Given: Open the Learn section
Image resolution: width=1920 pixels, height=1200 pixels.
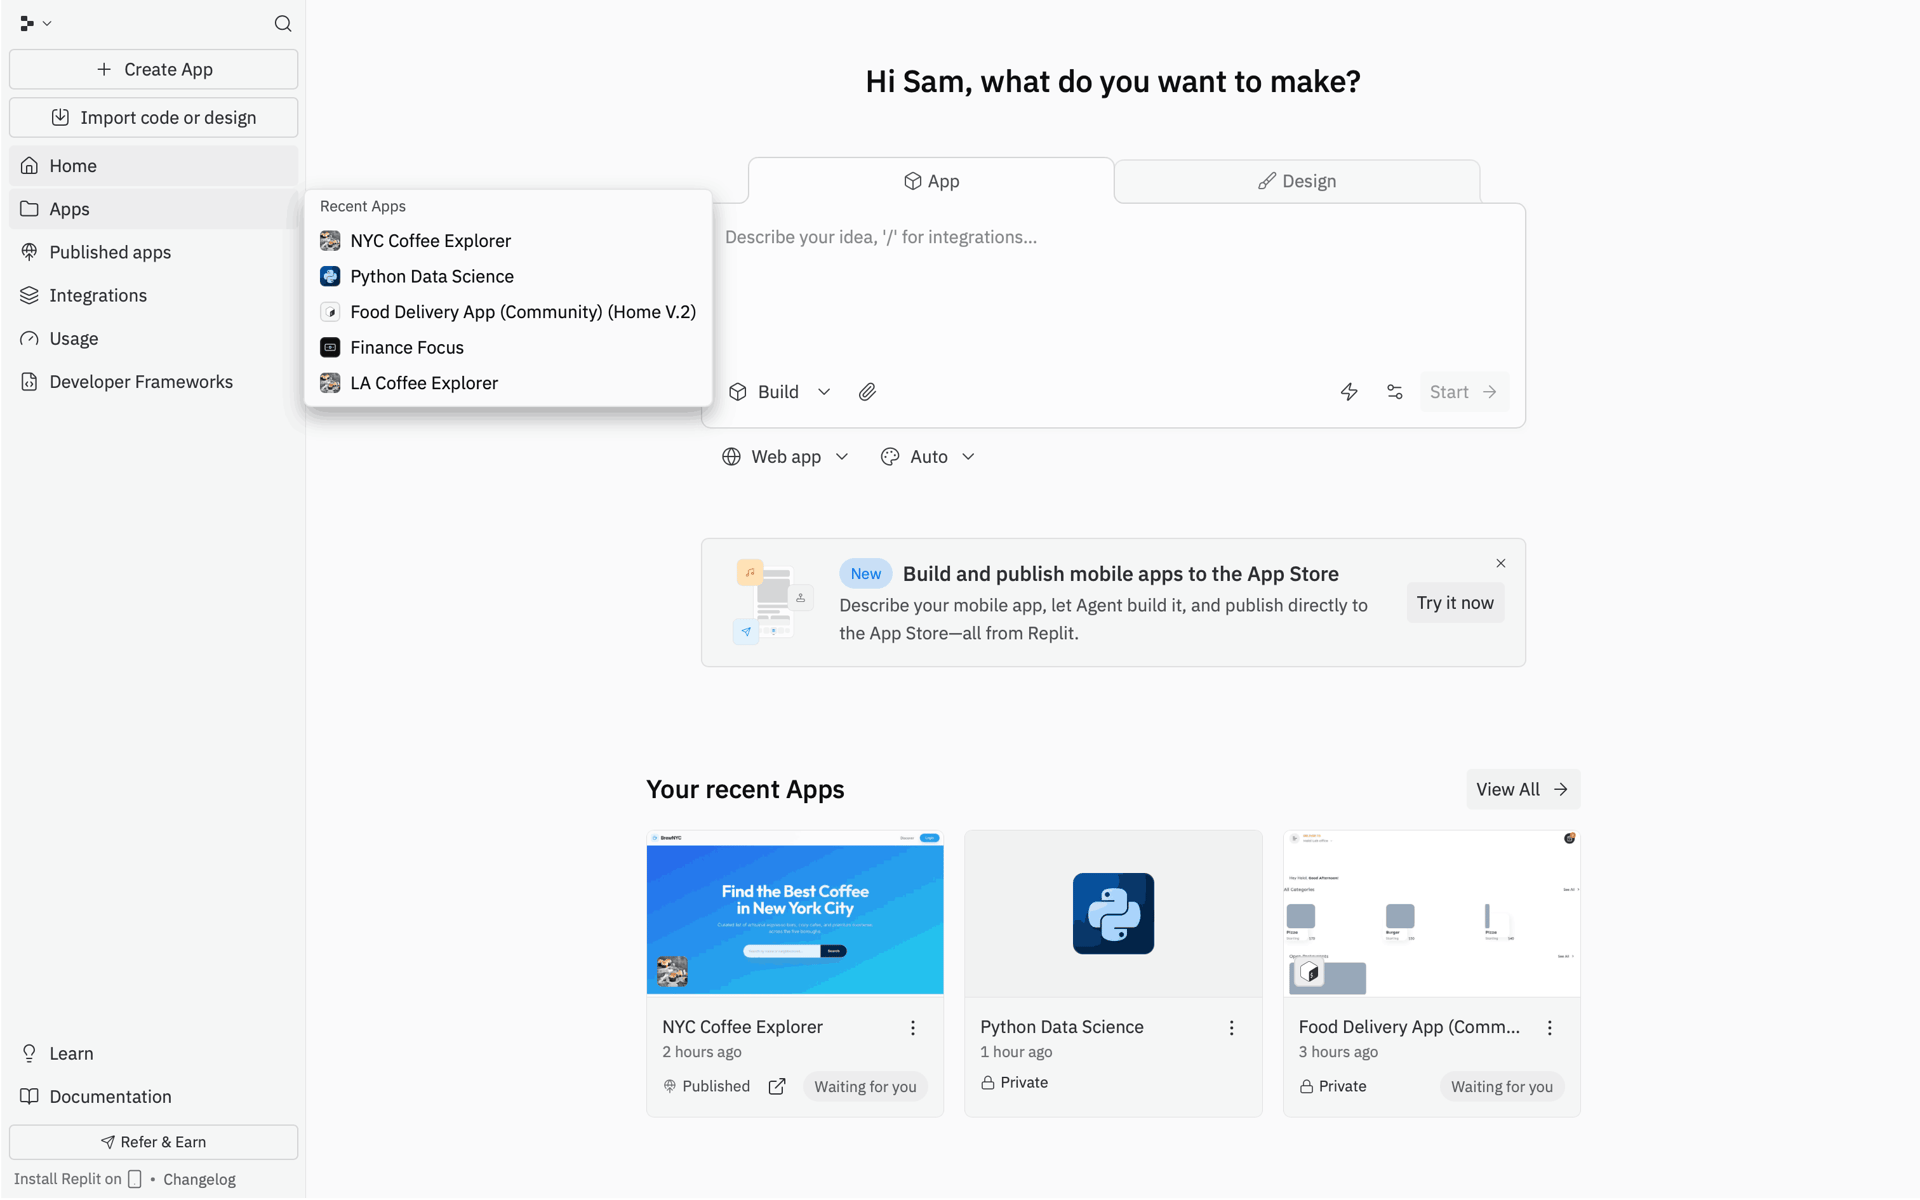Looking at the screenshot, I should point(154,1054).
